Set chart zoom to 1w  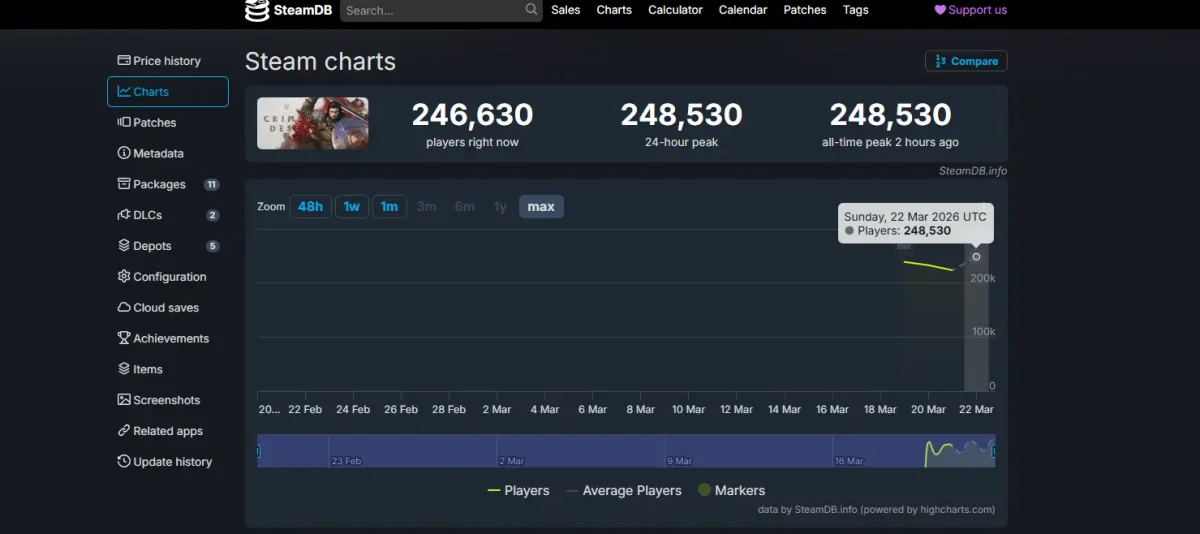tap(352, 207)
